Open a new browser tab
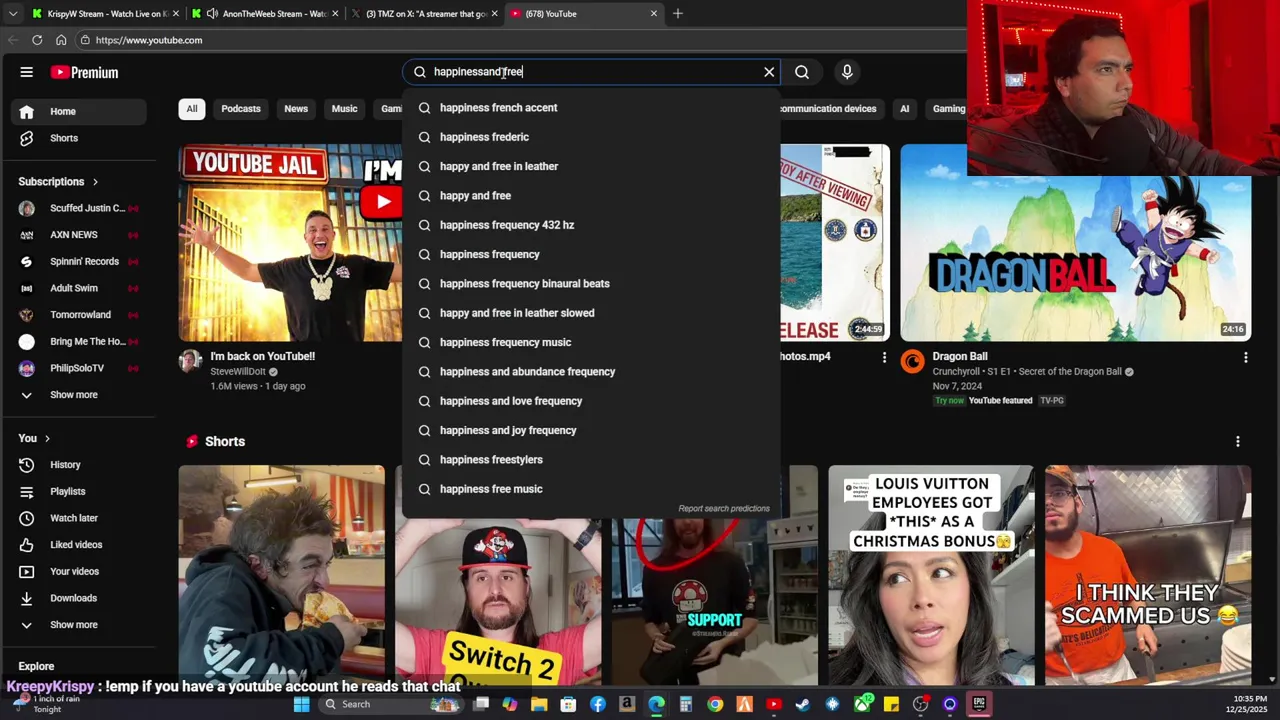Viewport: 1280px width, 720px height. [x=677, y=14]
